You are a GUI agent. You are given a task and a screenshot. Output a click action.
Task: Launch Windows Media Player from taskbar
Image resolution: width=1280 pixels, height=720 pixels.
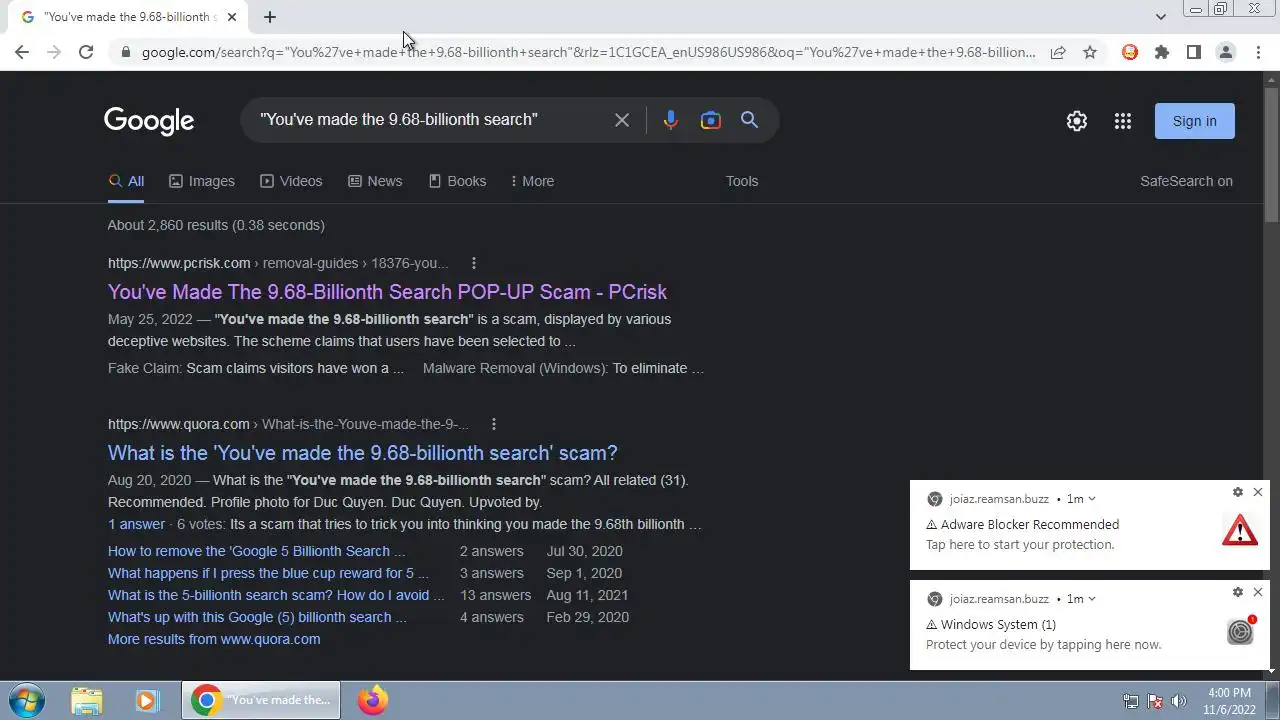[147, 700]
